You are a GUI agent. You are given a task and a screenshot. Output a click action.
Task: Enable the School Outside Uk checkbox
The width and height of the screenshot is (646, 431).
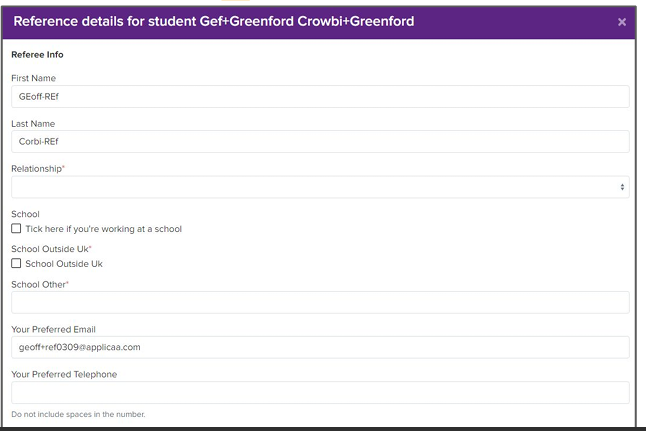point(16,264)
